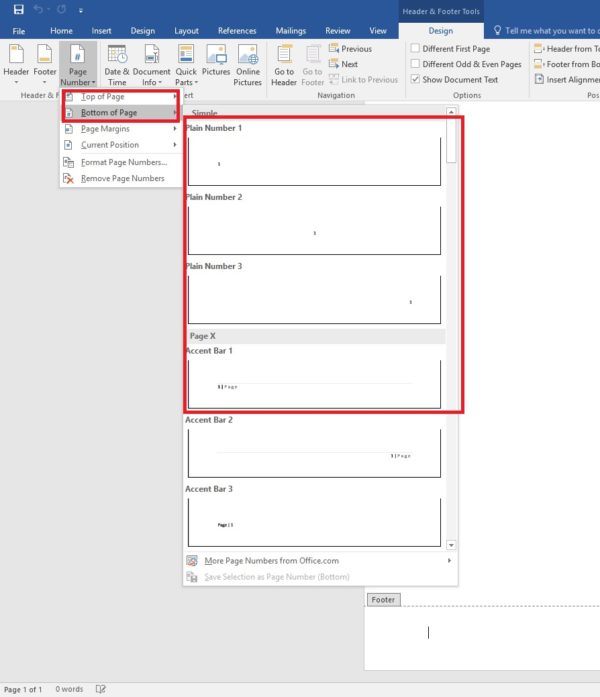600x697 pixels.
Task: Uncheck Show Document Text checkbox
Action: click(x=415, y=80)
